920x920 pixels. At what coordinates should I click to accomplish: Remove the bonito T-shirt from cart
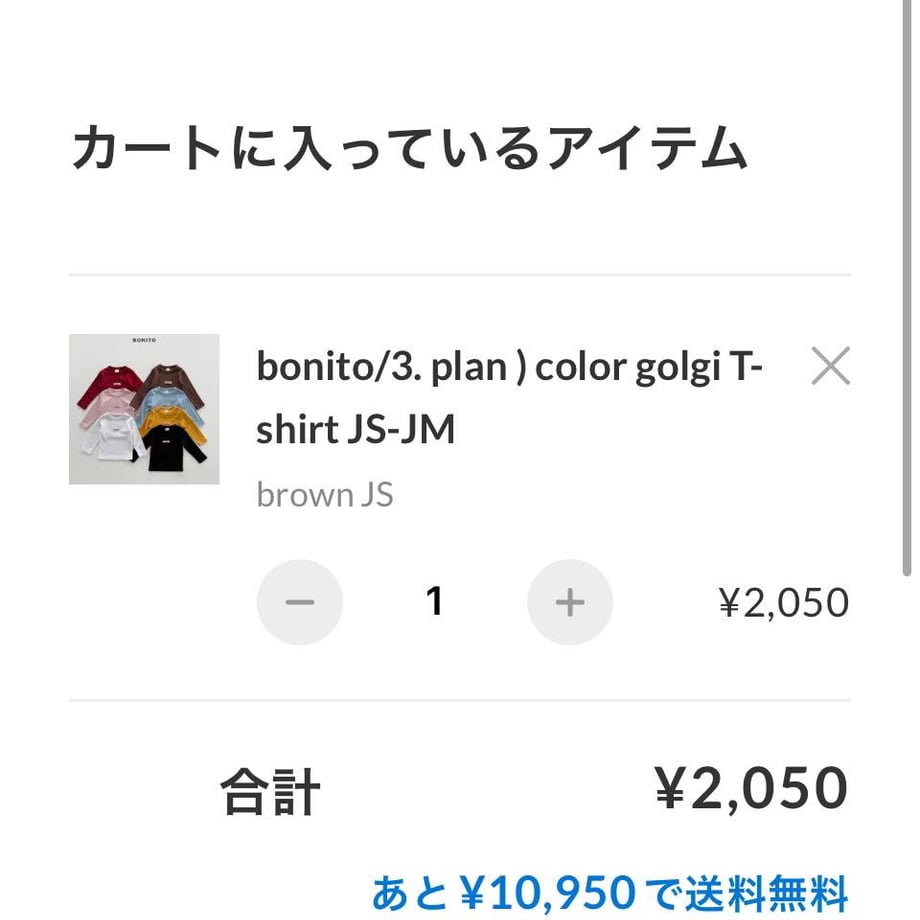pyautogui.click(x=830, y=366)
